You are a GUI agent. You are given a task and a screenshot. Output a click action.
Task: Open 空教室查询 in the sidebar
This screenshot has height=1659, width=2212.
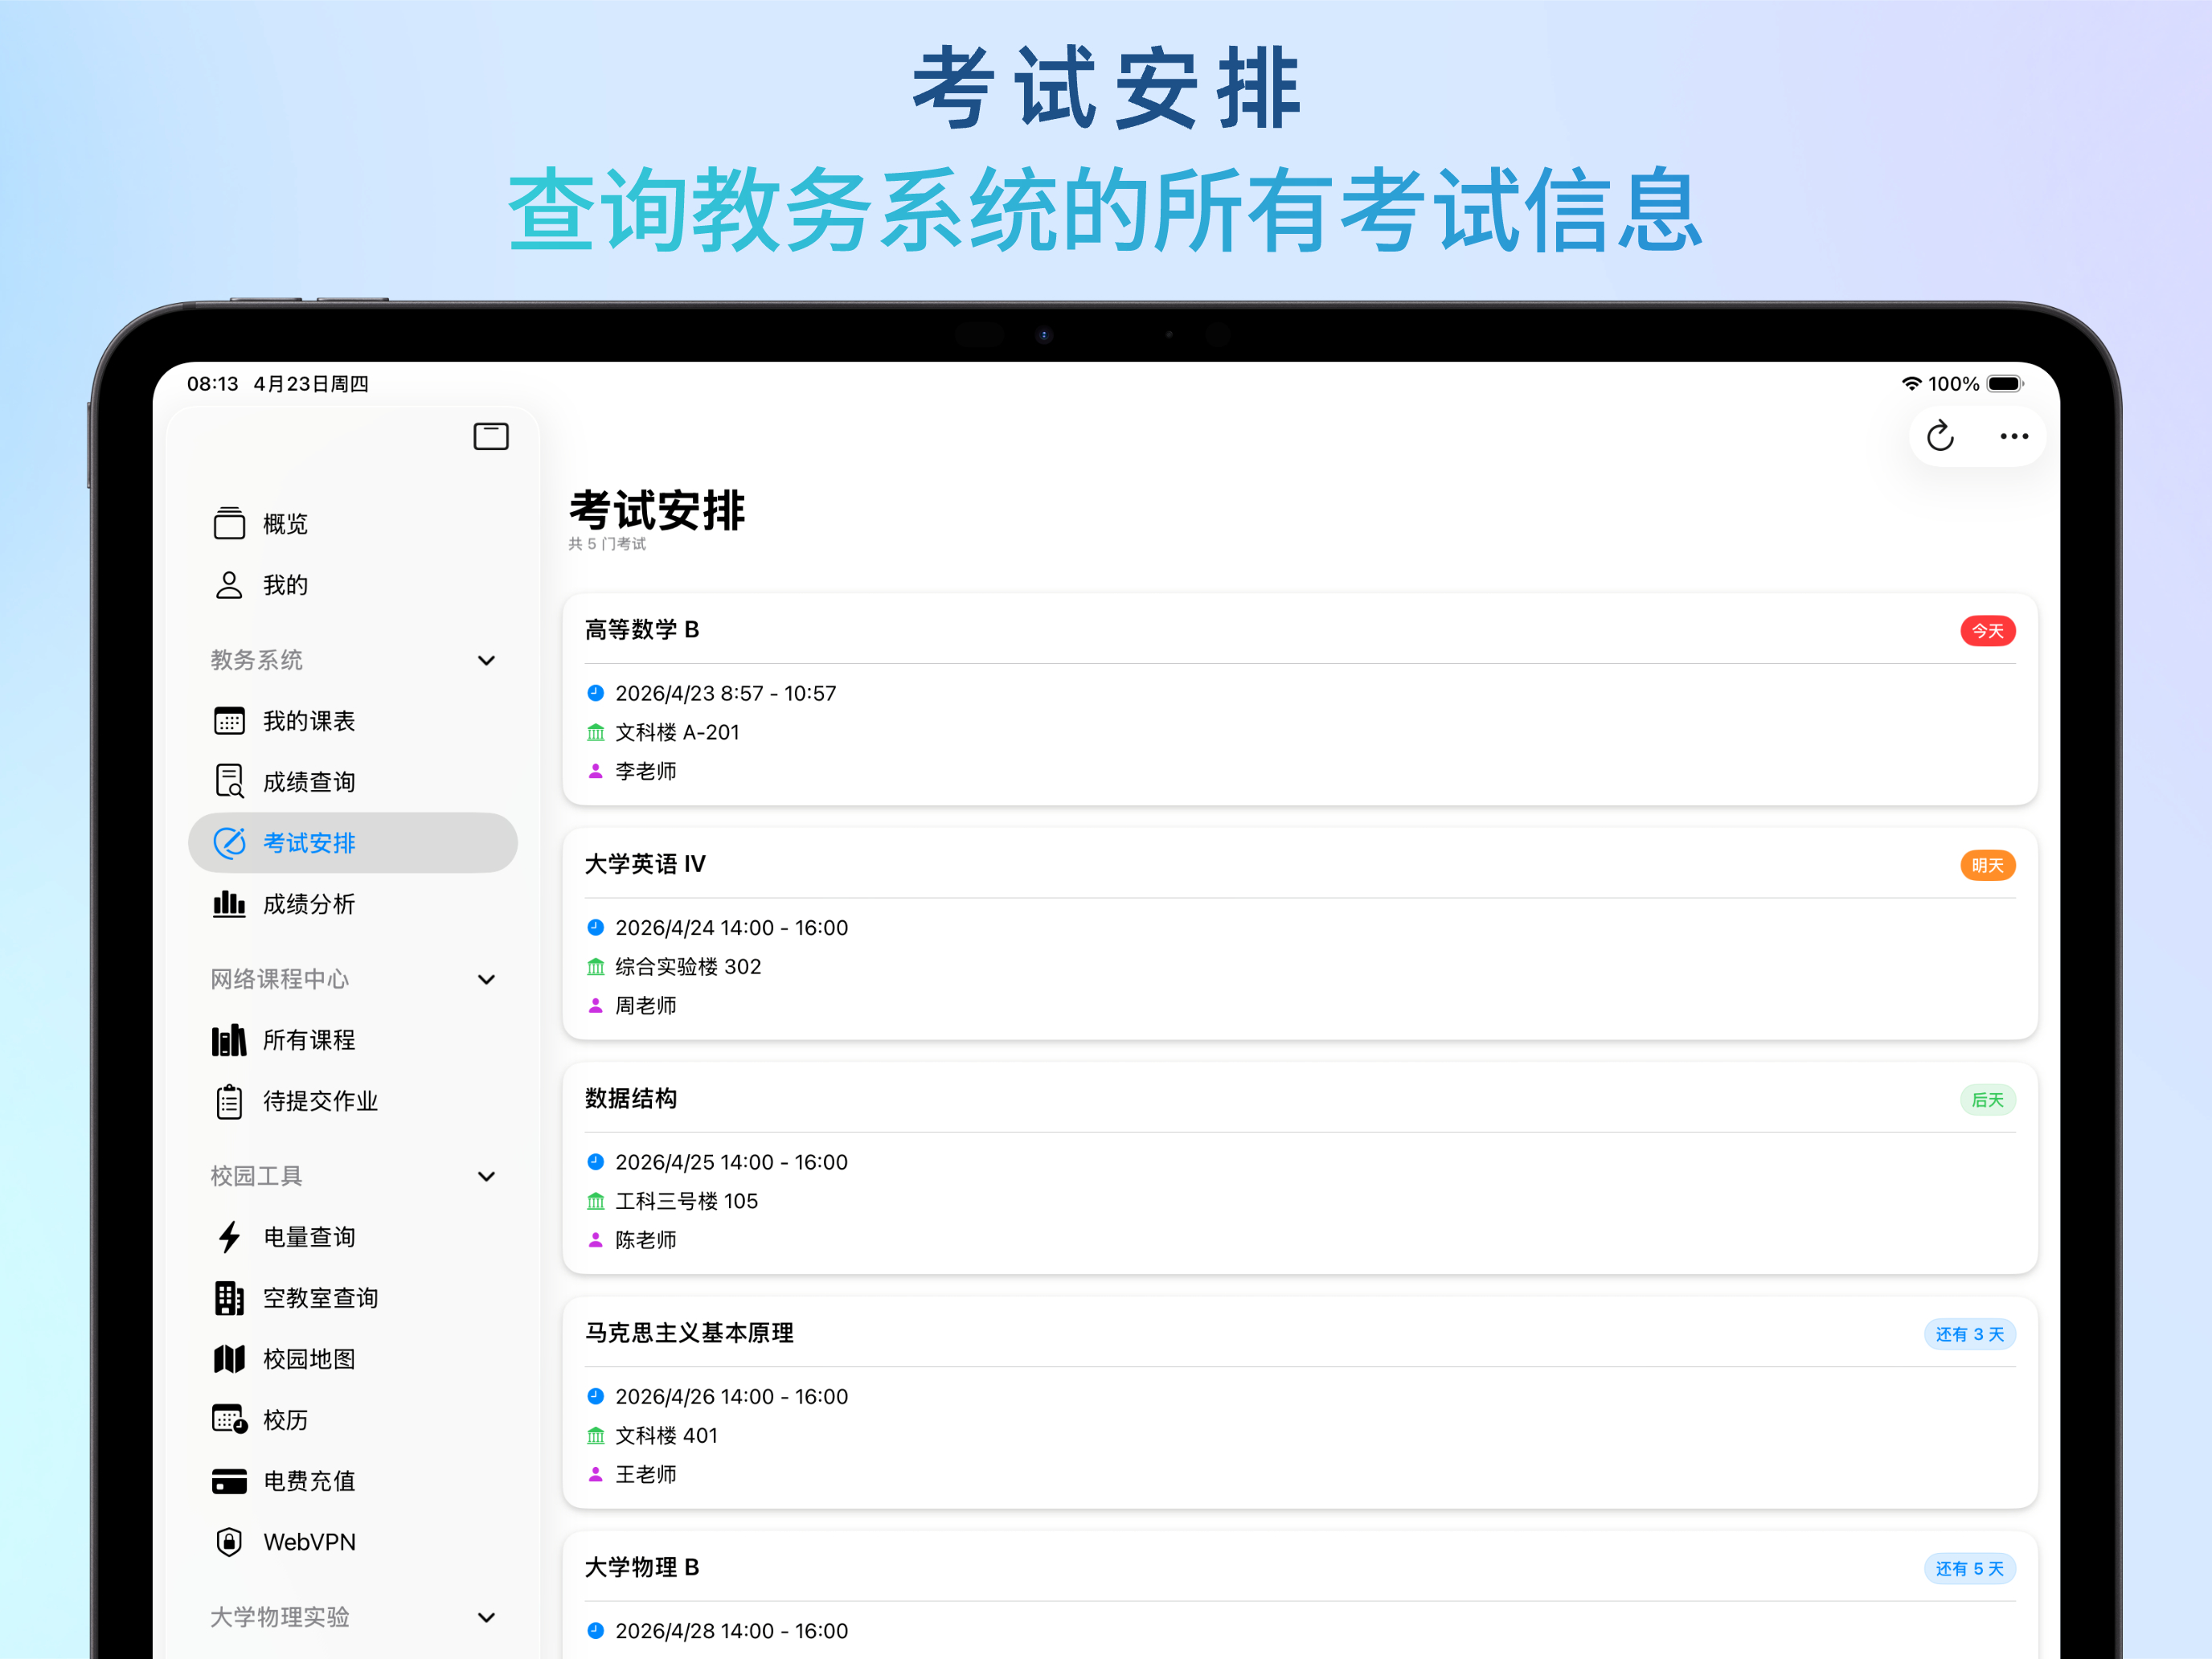point(352,1298)
